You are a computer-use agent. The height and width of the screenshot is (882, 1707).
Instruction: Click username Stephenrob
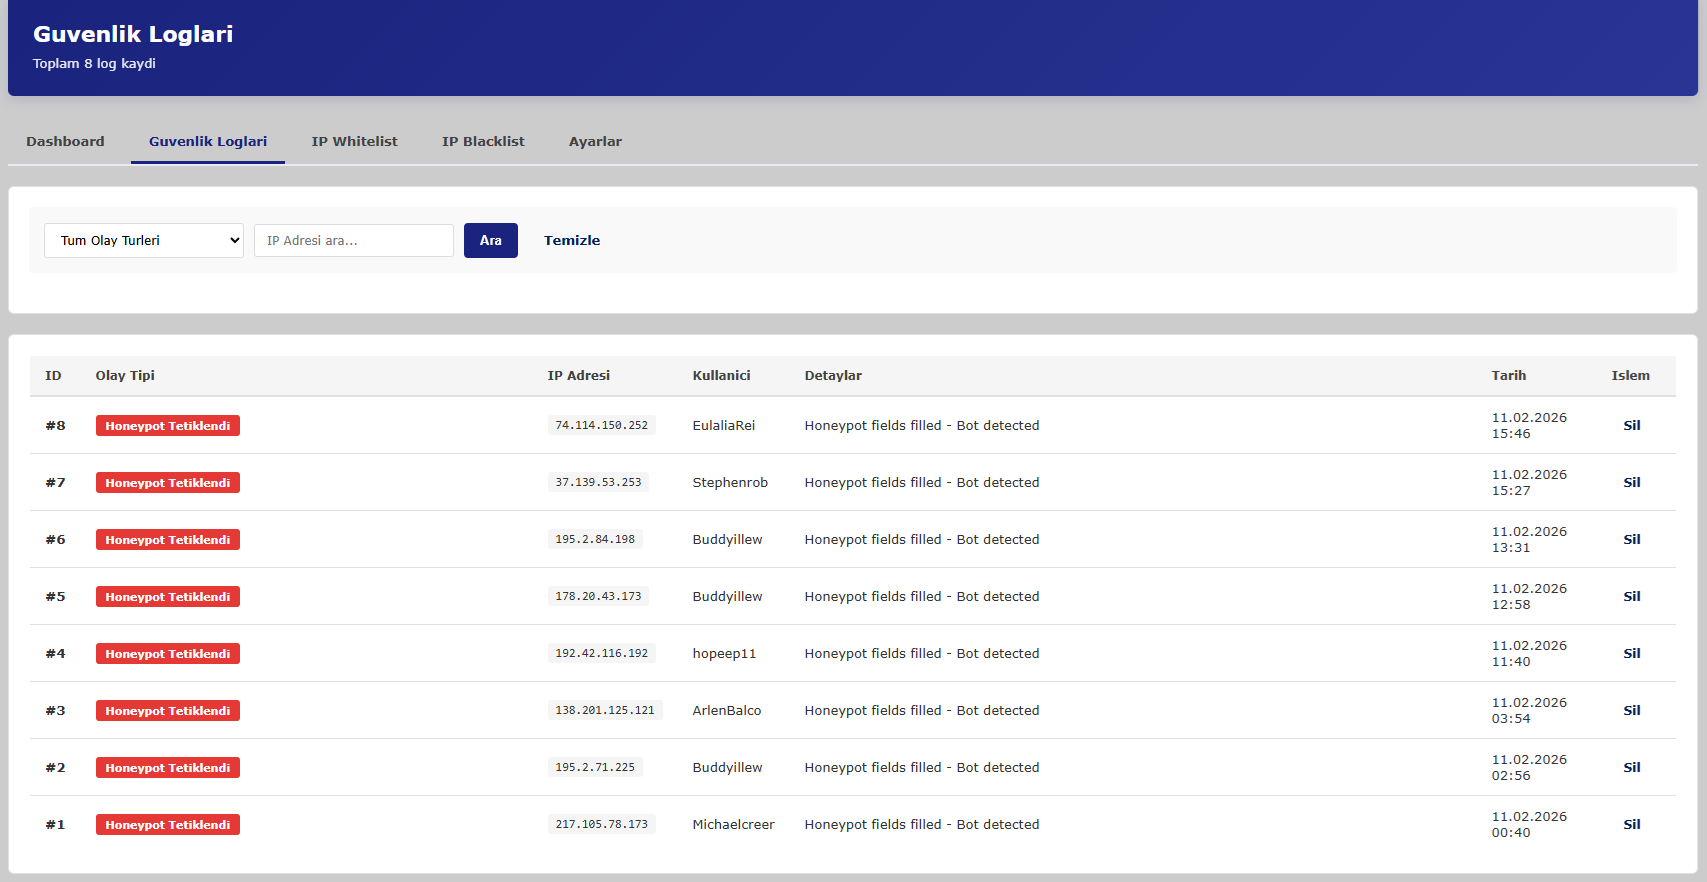pyautogui.click(x=730, y=482)
